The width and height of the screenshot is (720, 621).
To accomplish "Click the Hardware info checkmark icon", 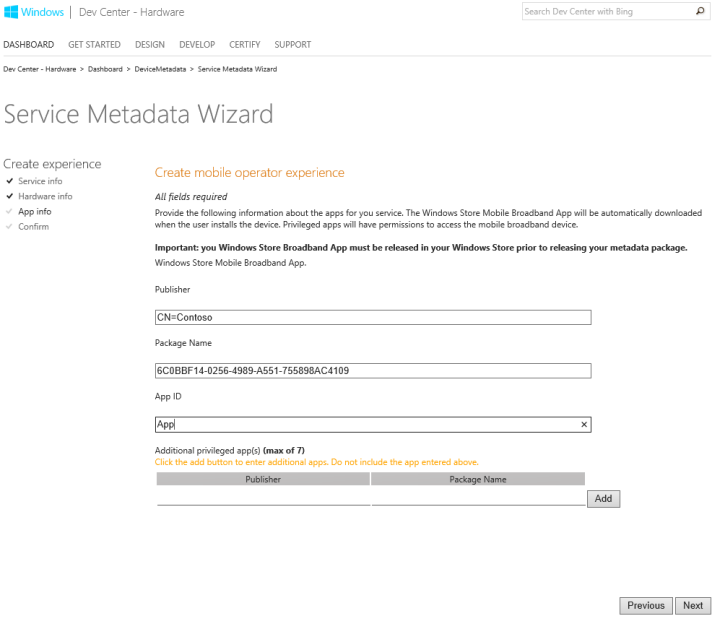I will point(10,196).
